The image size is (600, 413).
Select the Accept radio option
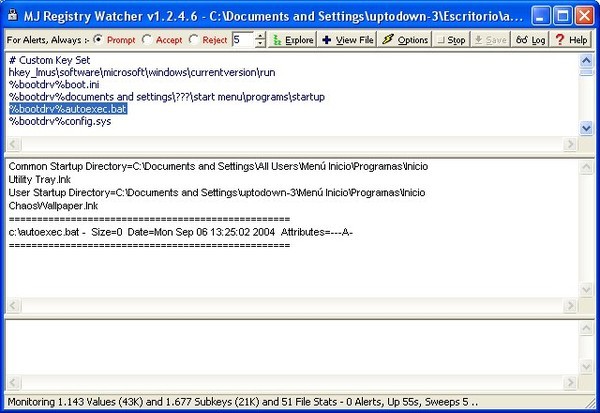(148, 40)
